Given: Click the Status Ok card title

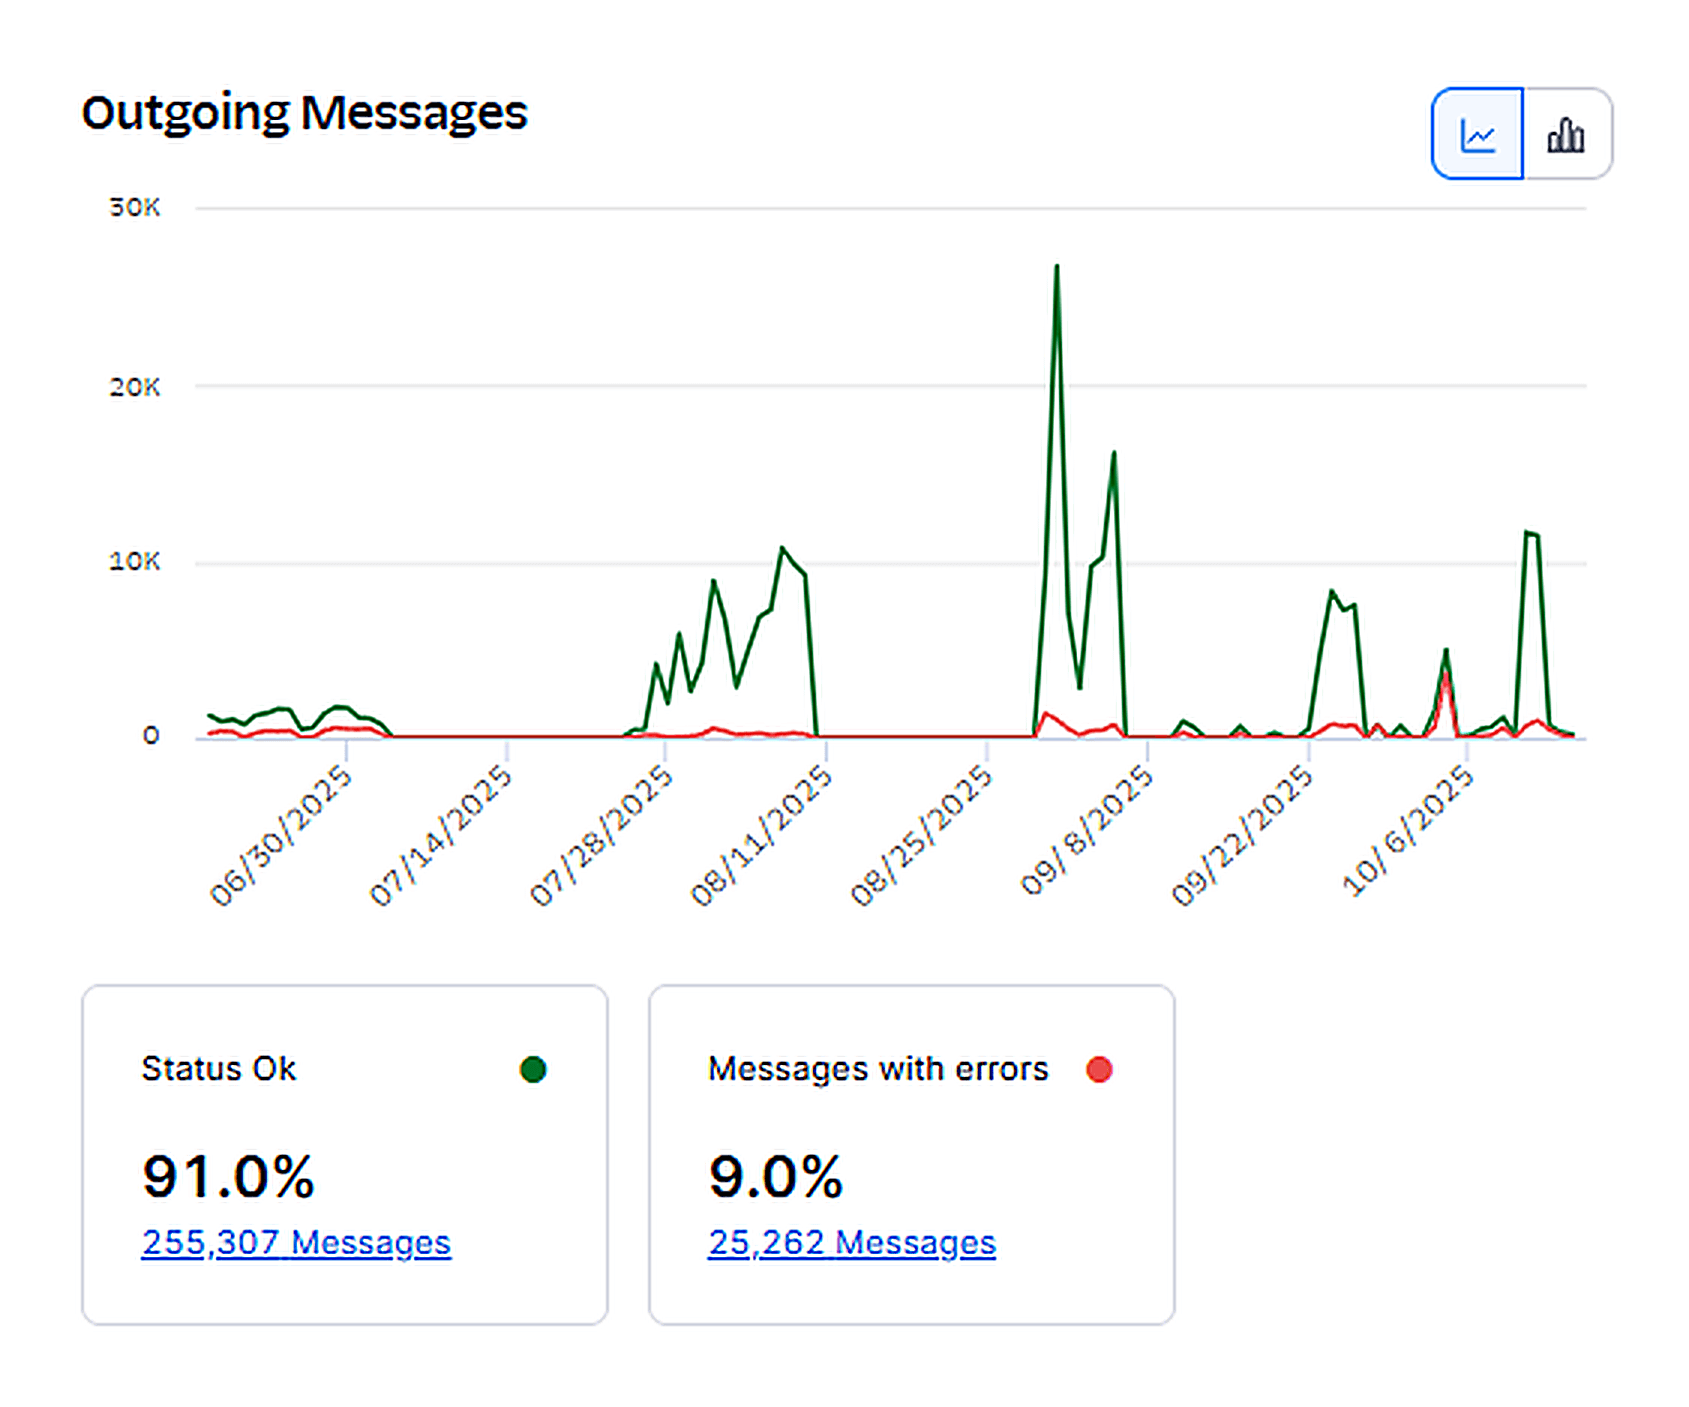Looking at the screenshot, I should pos(219,1069).
